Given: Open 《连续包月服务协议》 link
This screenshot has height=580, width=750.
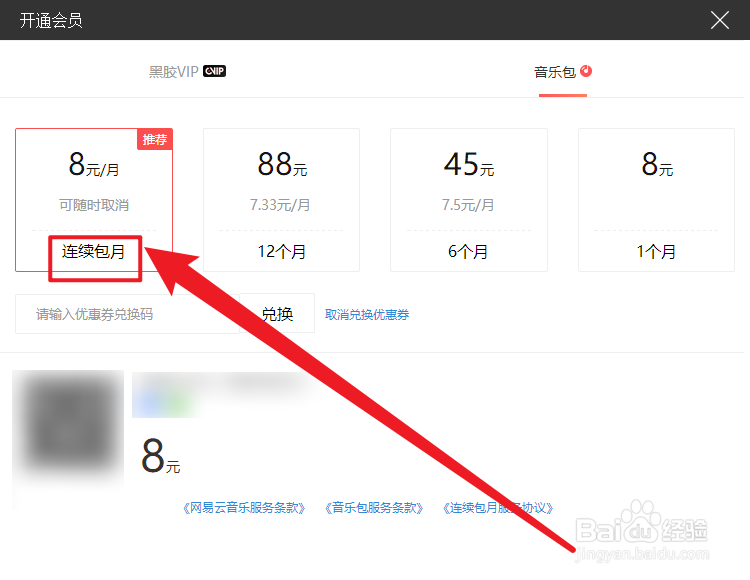Looking at the screenshot, I should pos(498,508).
